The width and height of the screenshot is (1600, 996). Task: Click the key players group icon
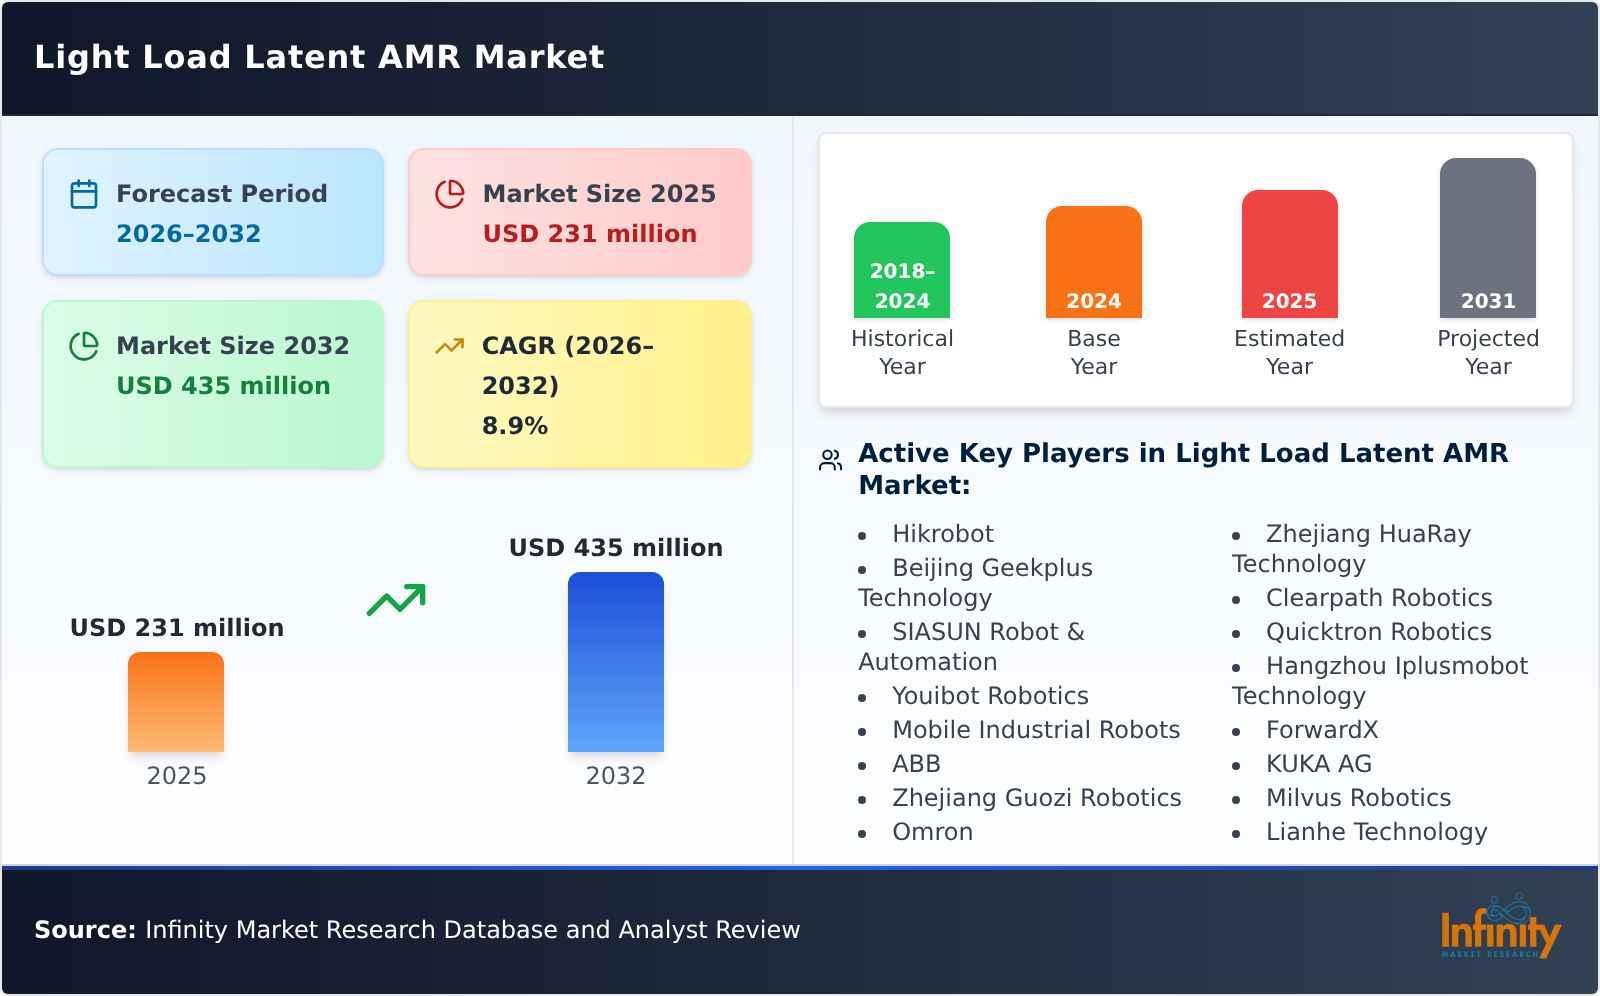(x=829, y=459)
